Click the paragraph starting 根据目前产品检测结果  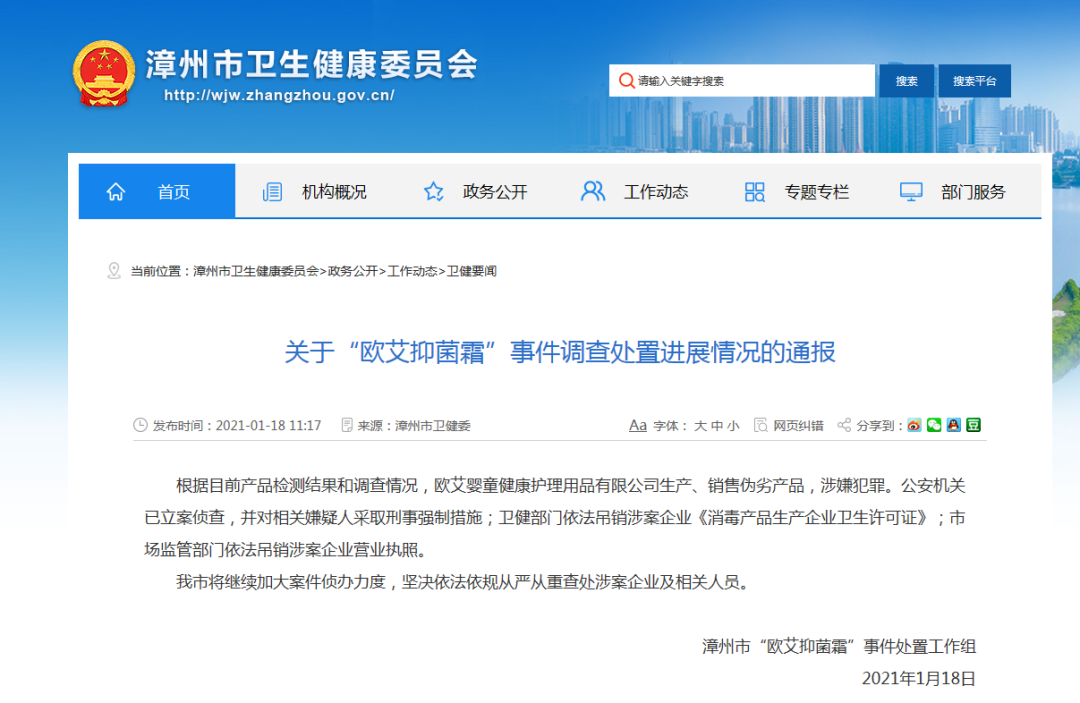554,518
